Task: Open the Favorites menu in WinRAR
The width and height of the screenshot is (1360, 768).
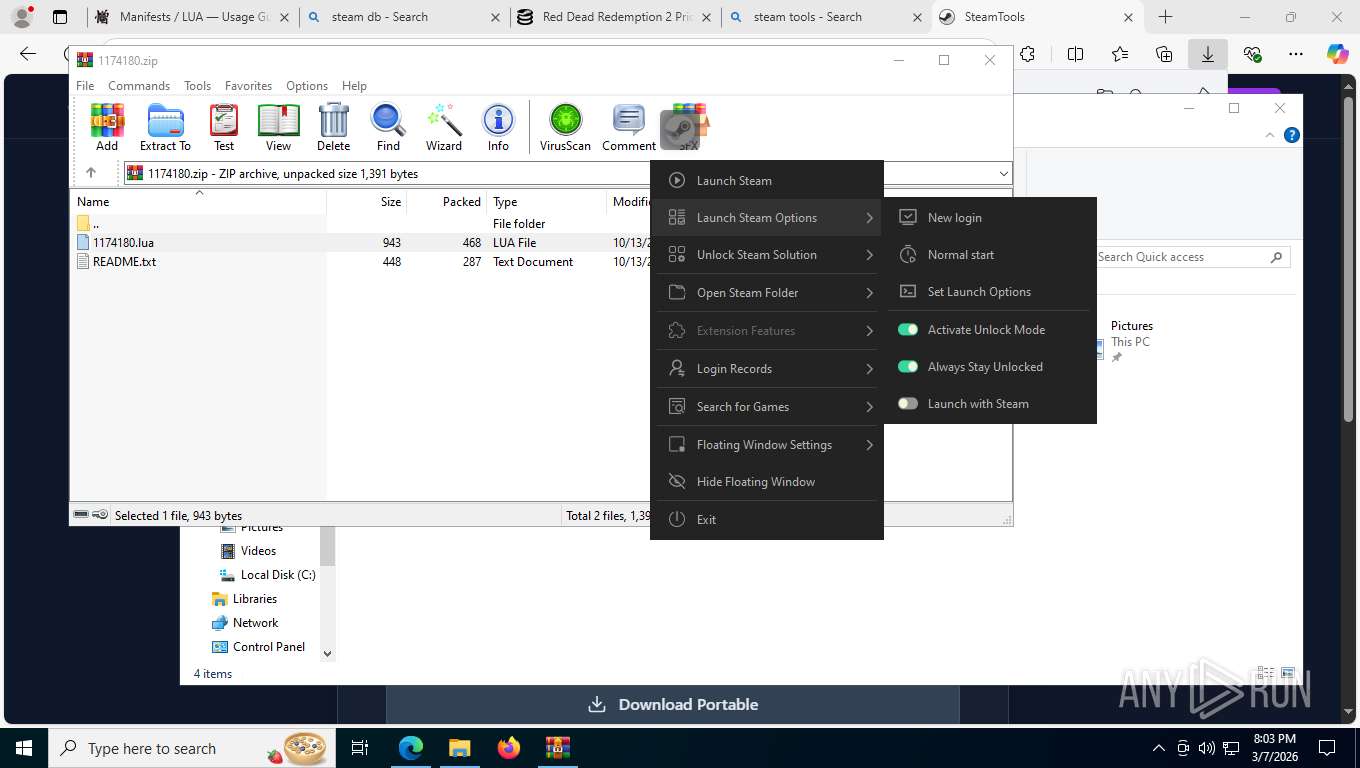Action: [x=248, y=86]
